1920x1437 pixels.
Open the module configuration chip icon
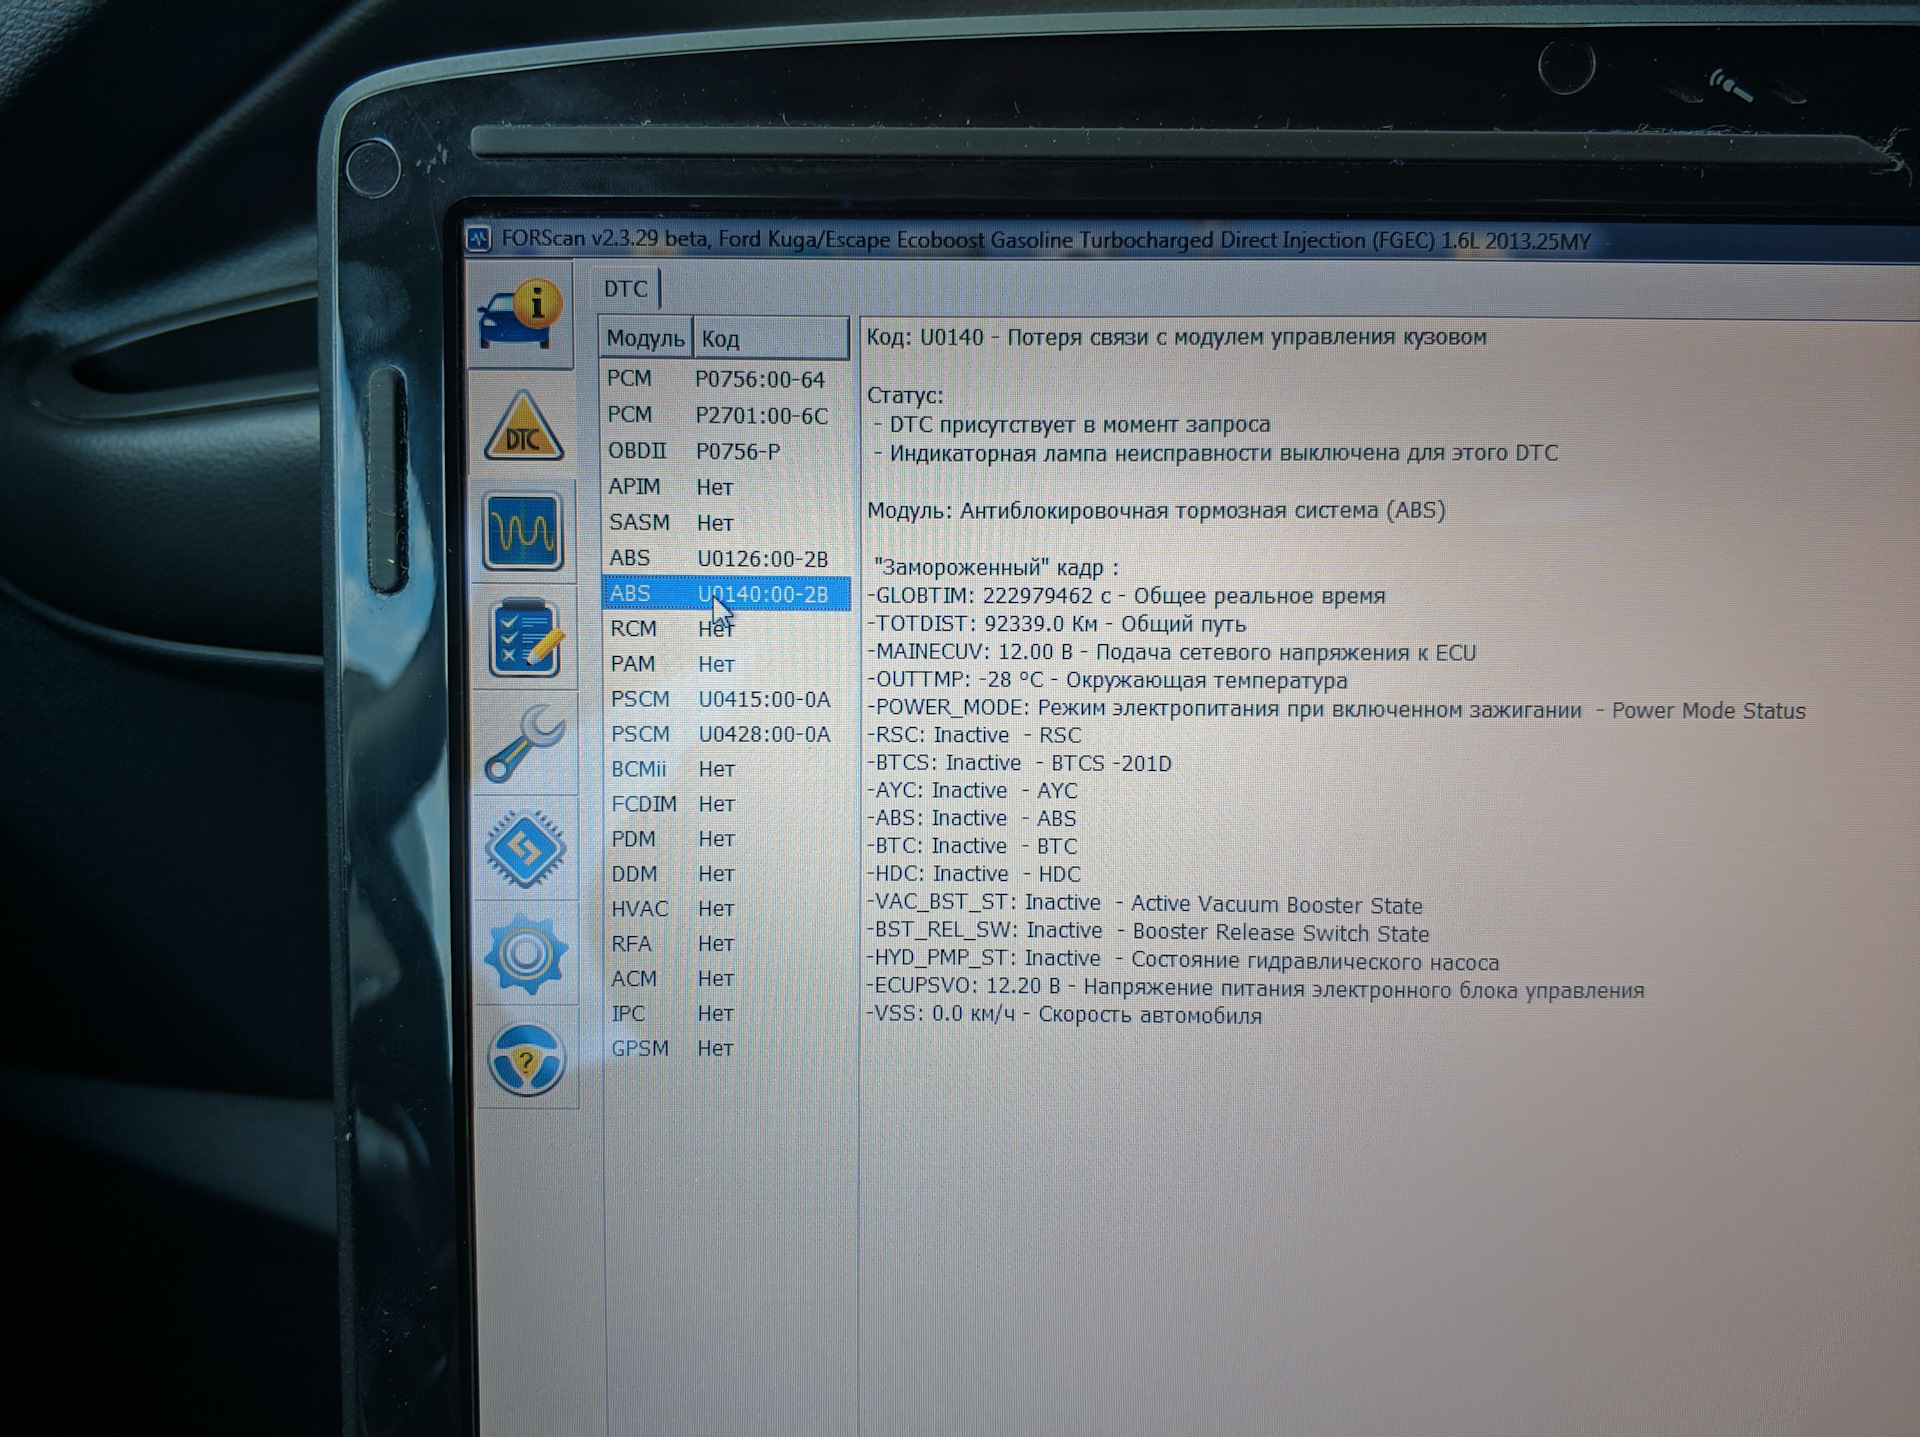tap(526, 849)
